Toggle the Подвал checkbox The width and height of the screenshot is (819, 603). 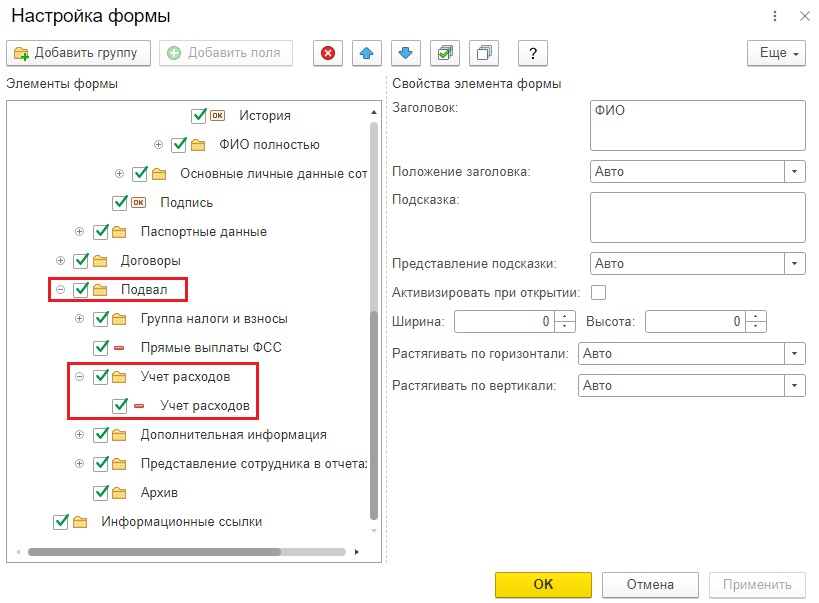click(81, 289)
